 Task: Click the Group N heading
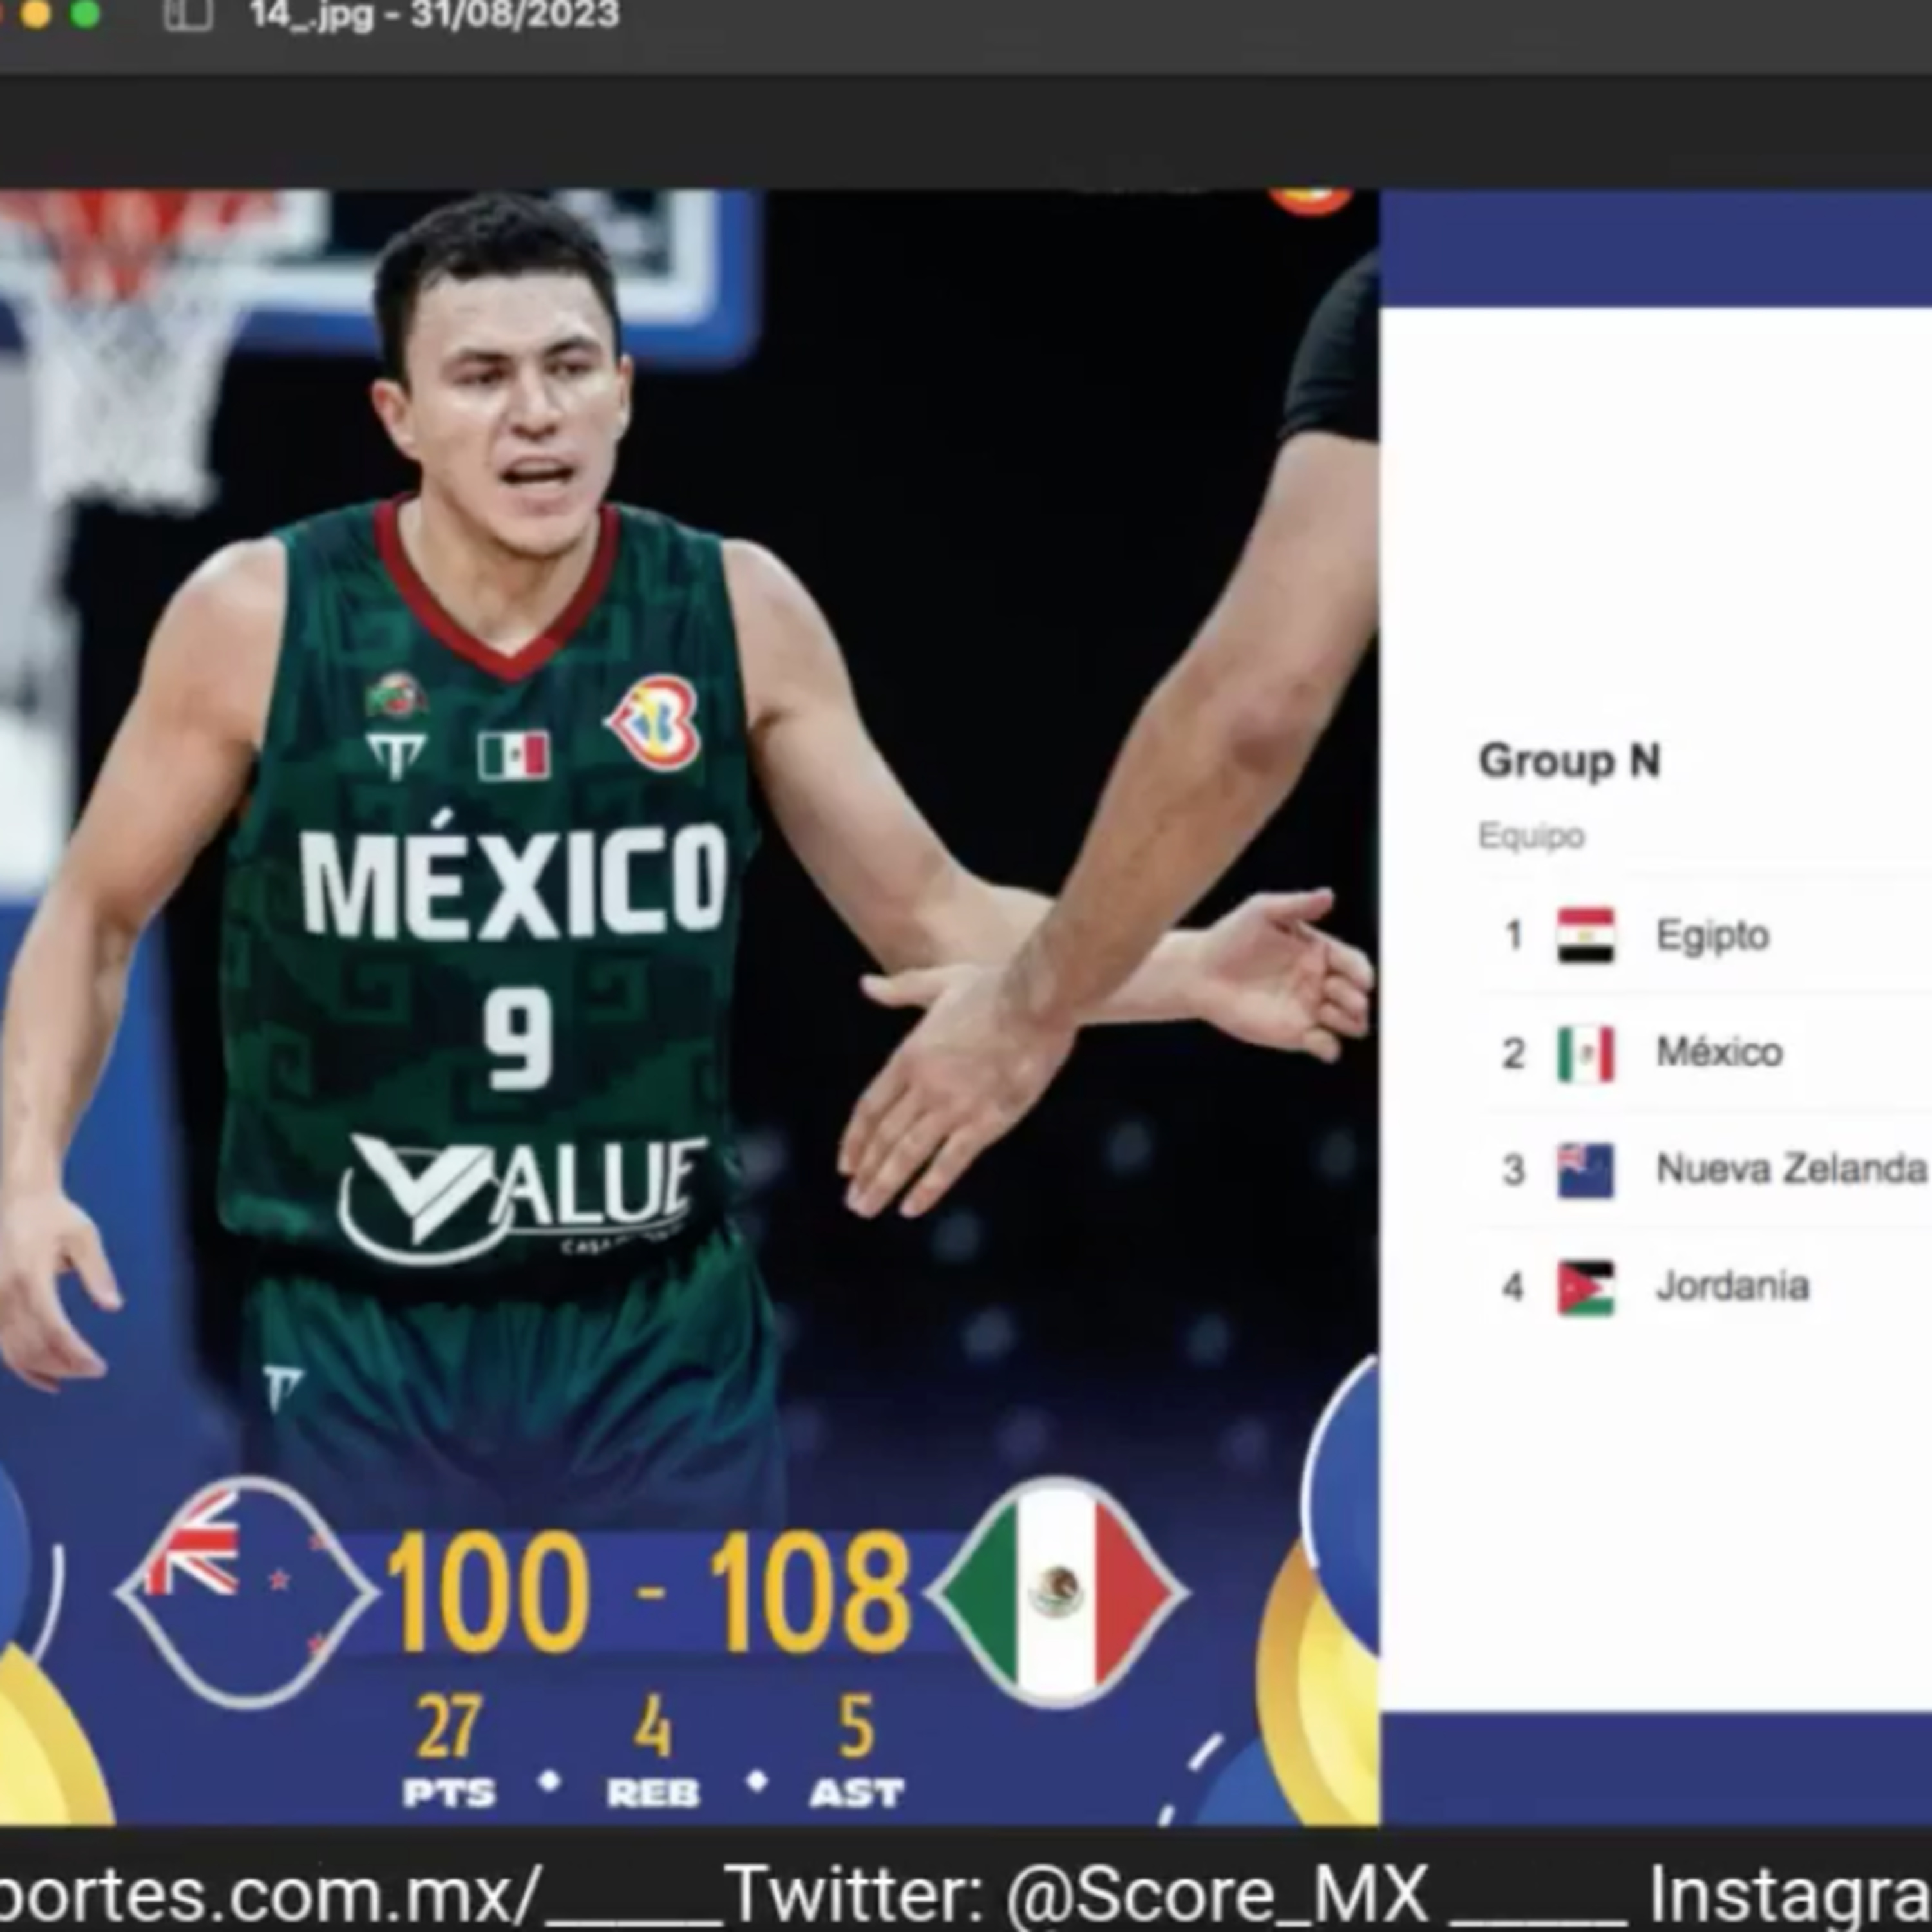(1569, 761)
